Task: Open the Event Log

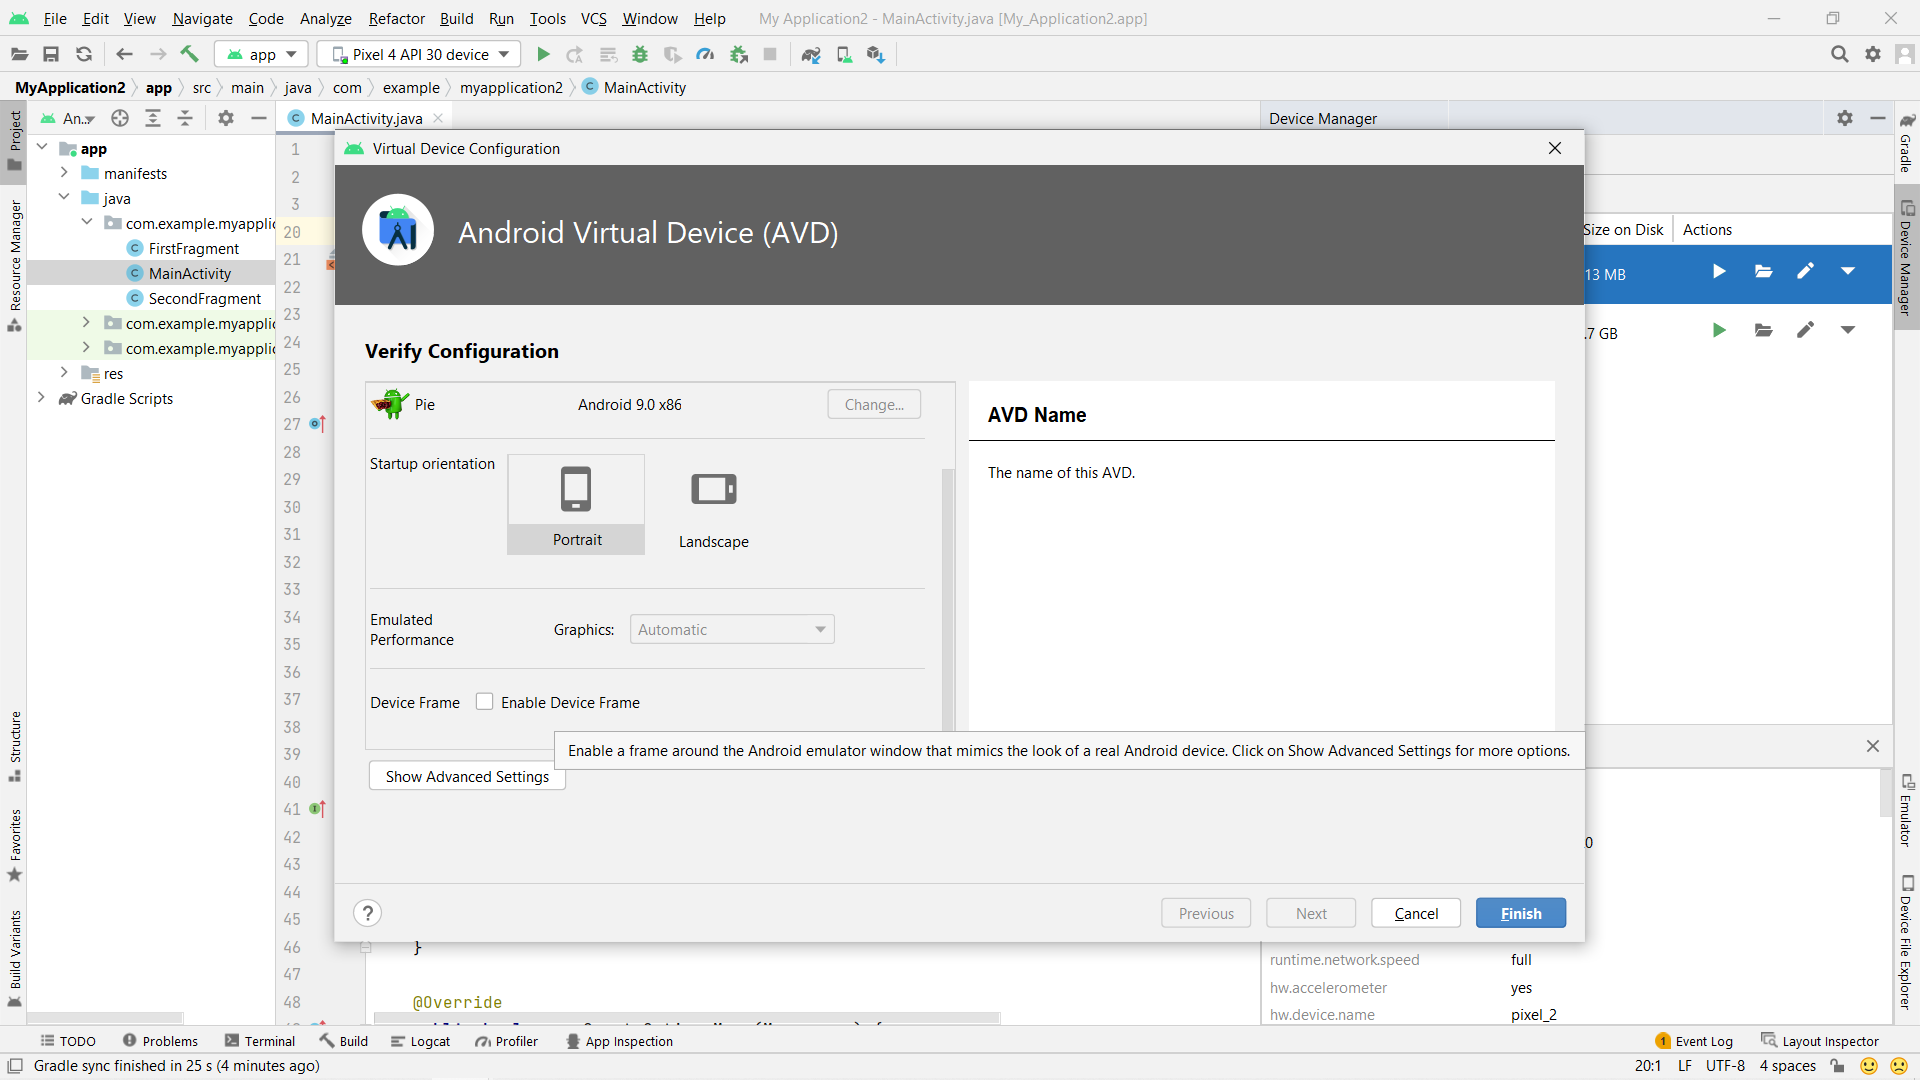Action: tap(1693, 1041)
